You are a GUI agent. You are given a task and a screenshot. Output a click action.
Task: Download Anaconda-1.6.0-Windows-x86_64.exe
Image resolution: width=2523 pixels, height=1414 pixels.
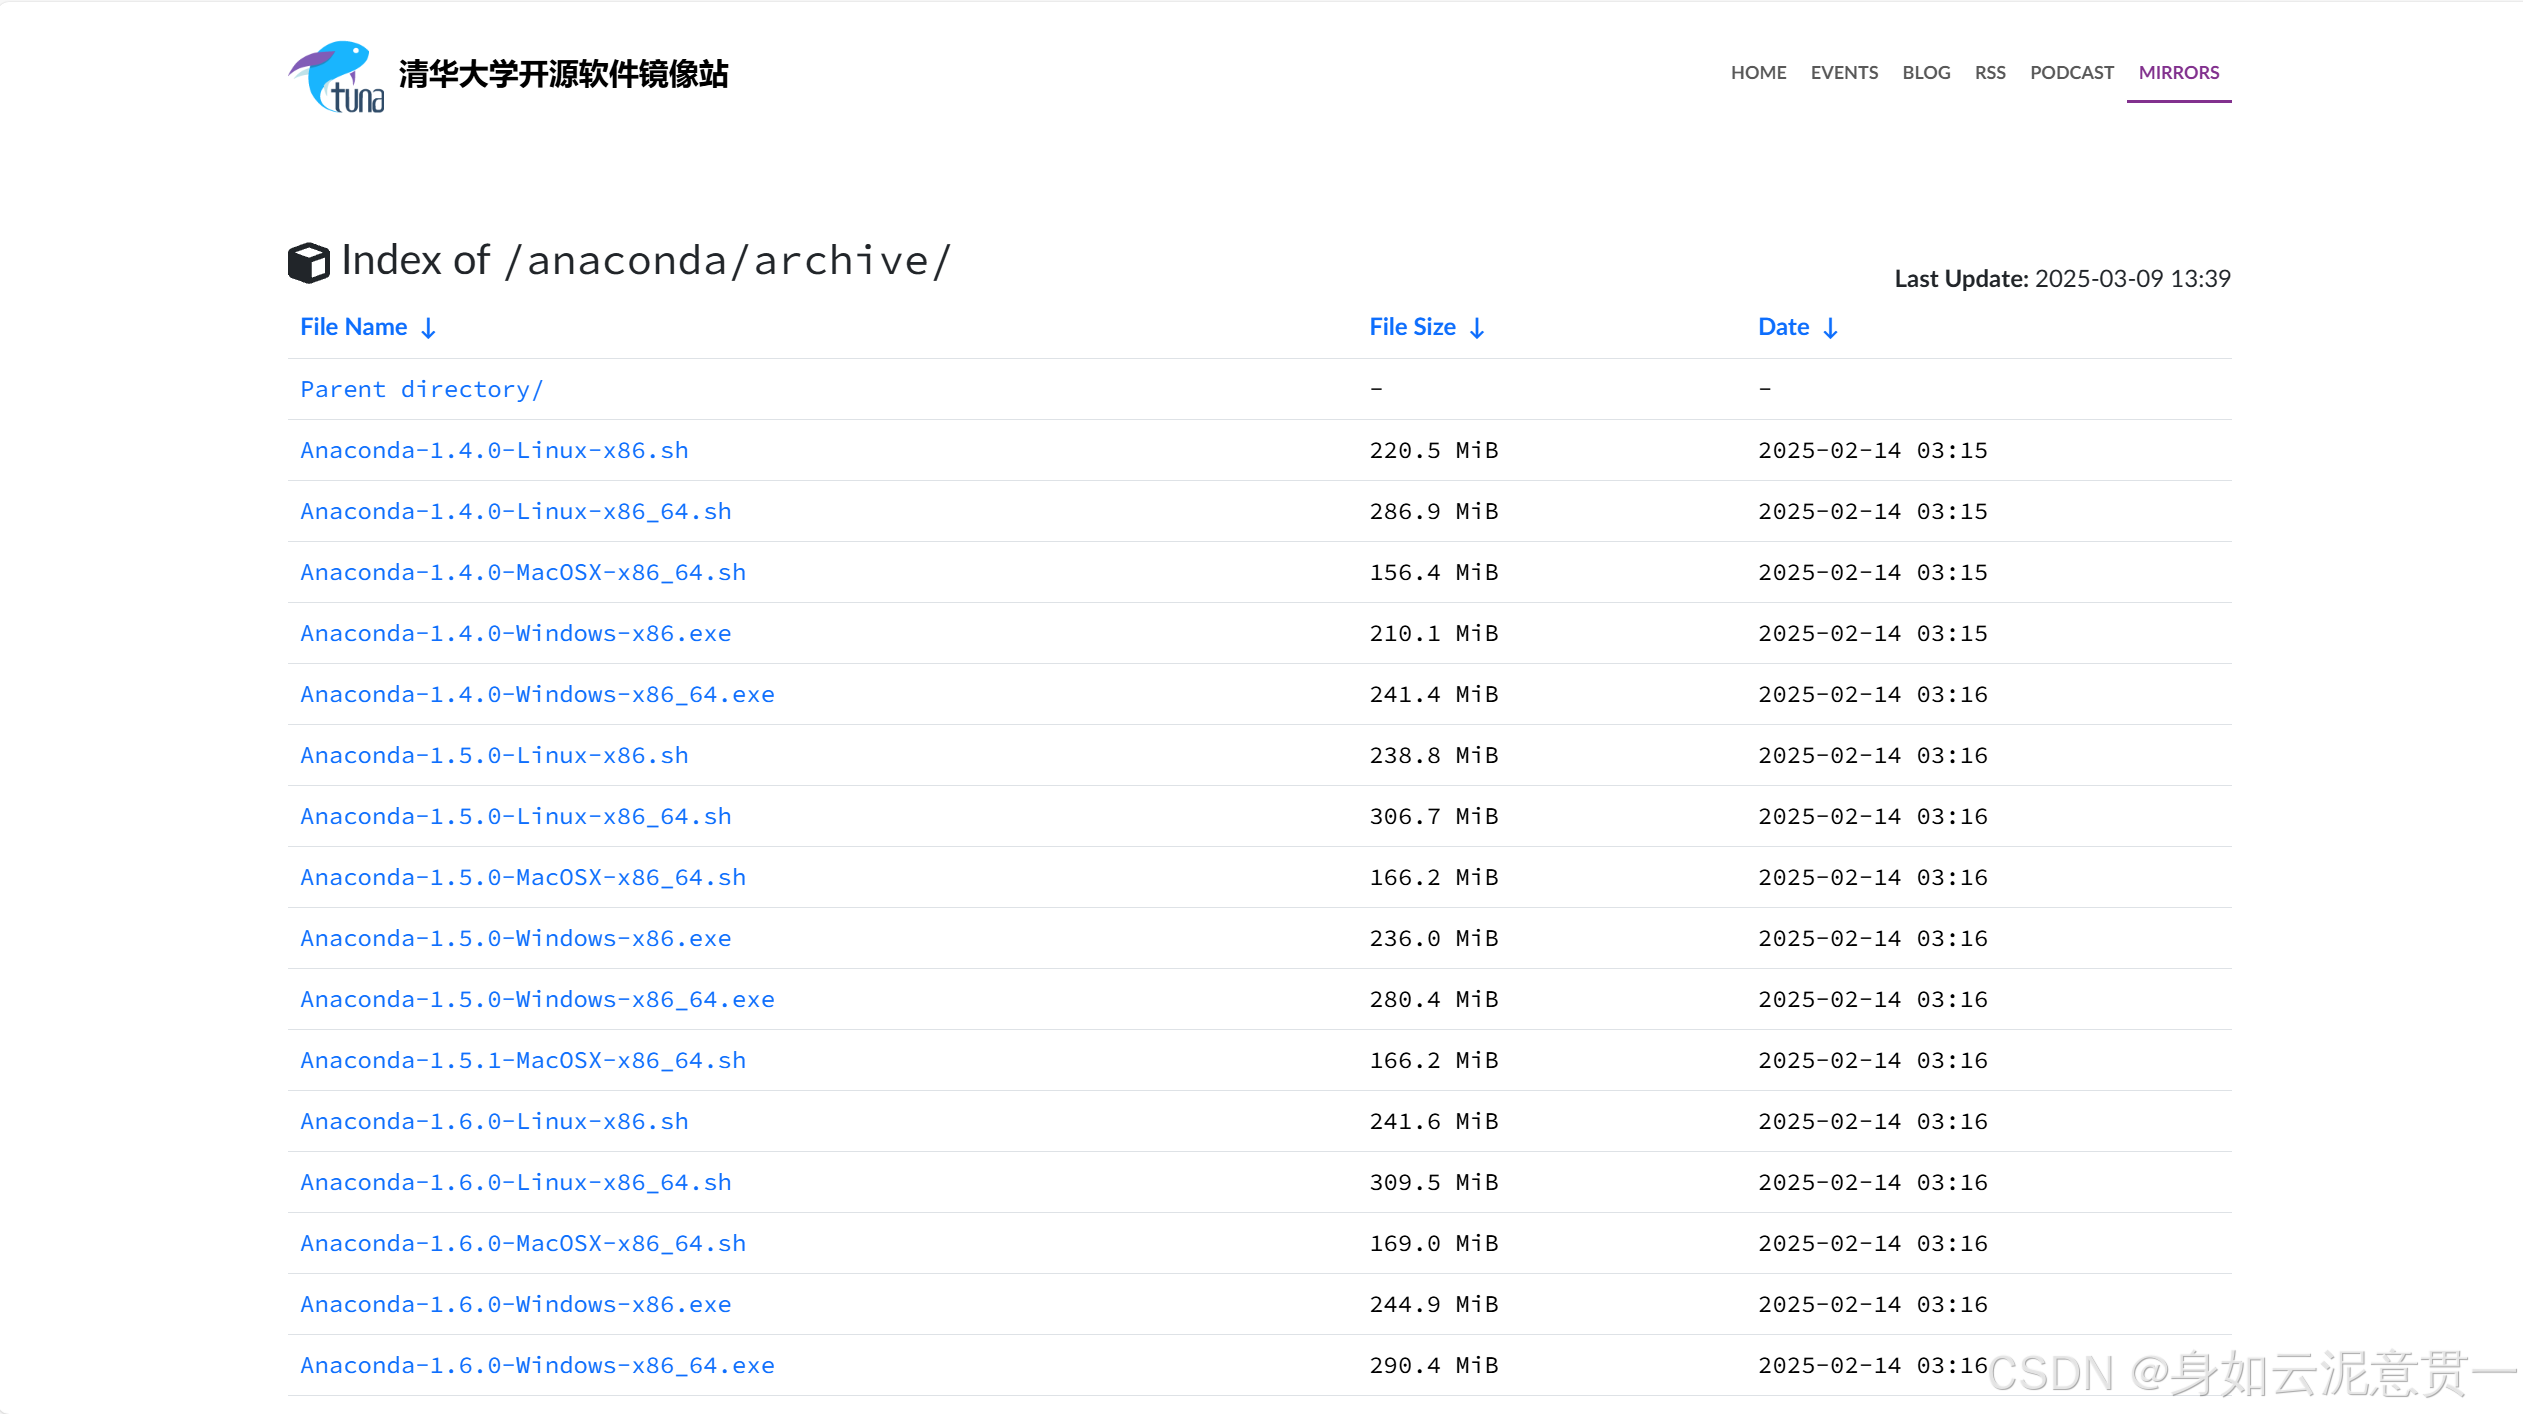click(537, 1366)
